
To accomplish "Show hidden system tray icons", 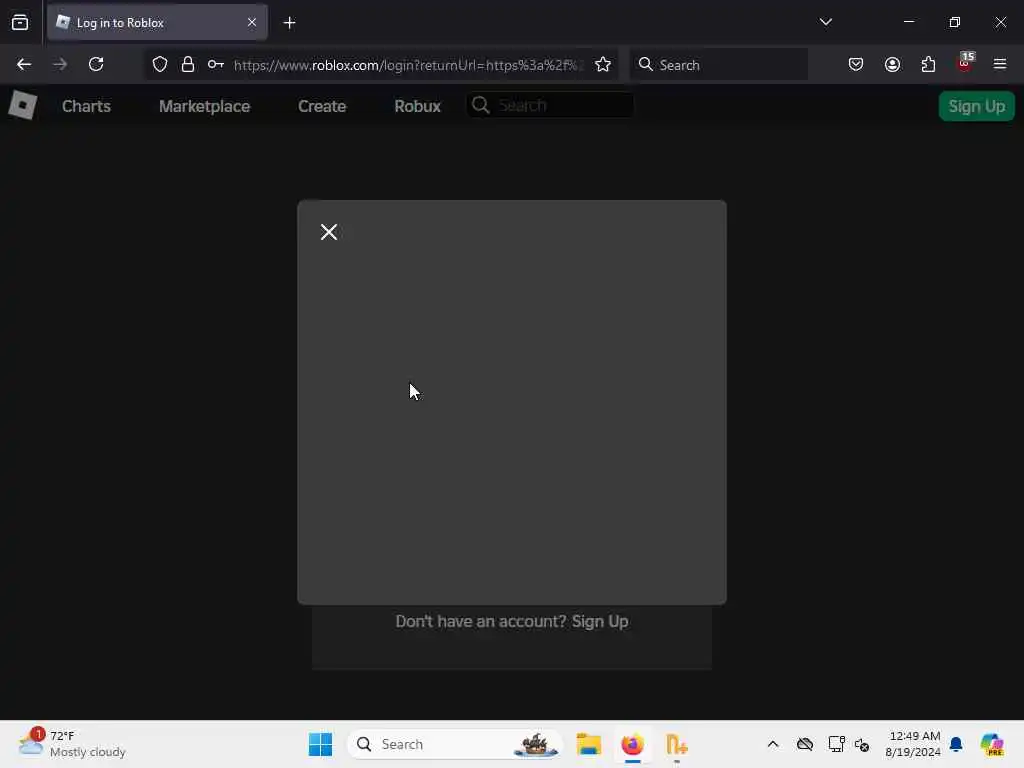I will point(773,744).
